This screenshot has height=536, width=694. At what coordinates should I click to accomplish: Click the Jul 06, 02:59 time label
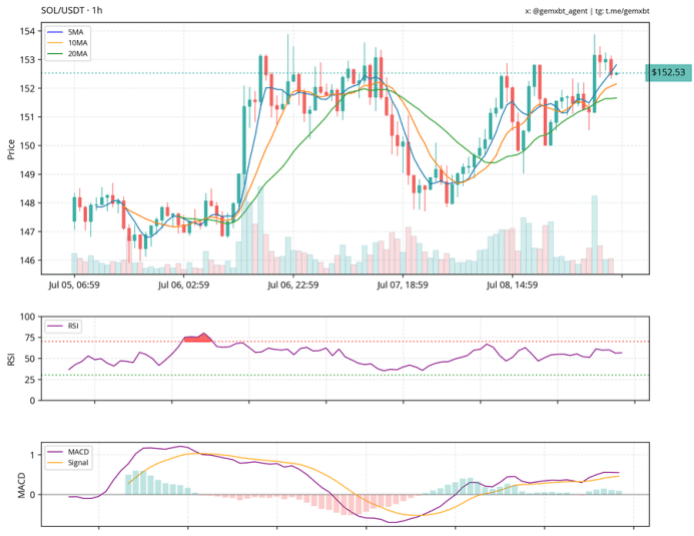pos(185,285)
